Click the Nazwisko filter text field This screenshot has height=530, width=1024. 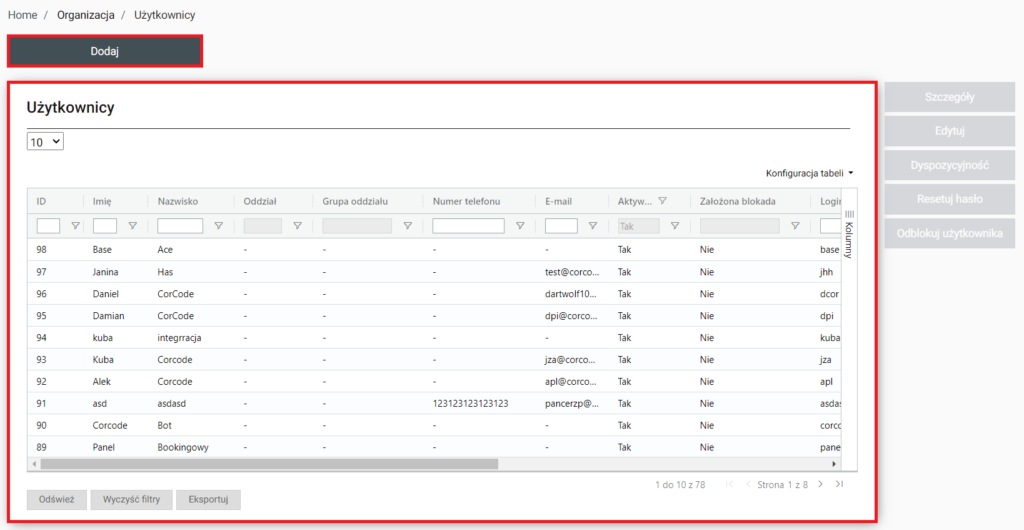180,226
